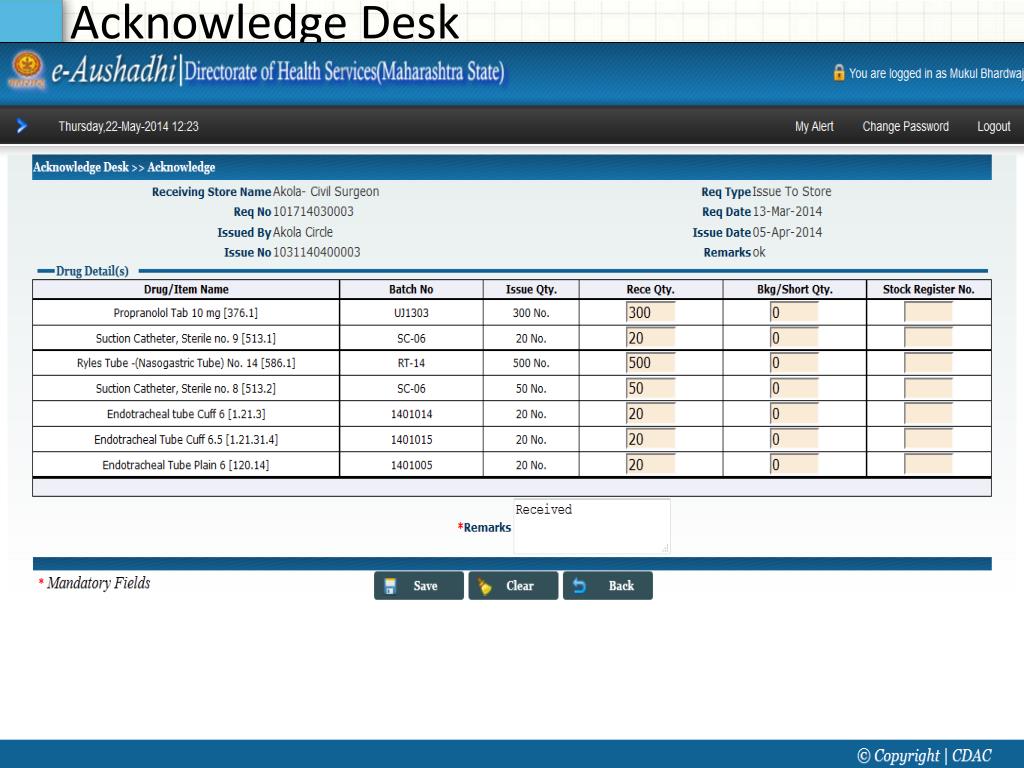The image size is (1024, 768).
Task: Click Rece Qty. field for Propranolol Tab
Action: (x=650, y=313)
